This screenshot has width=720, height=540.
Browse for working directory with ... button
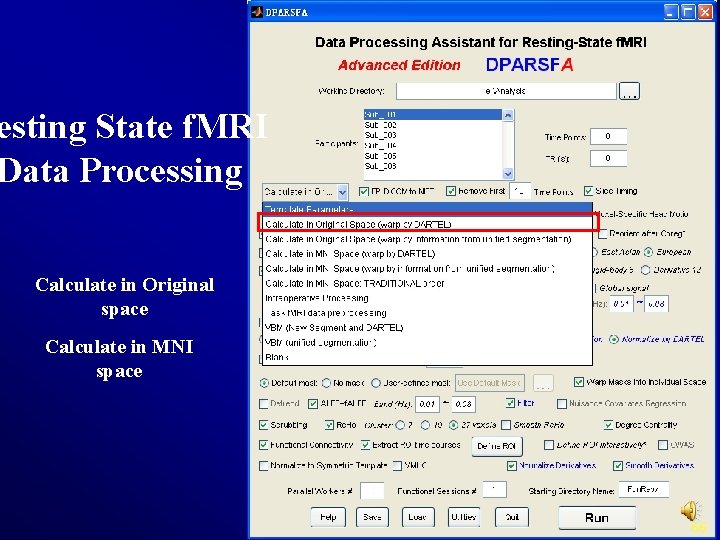[629, 91]
